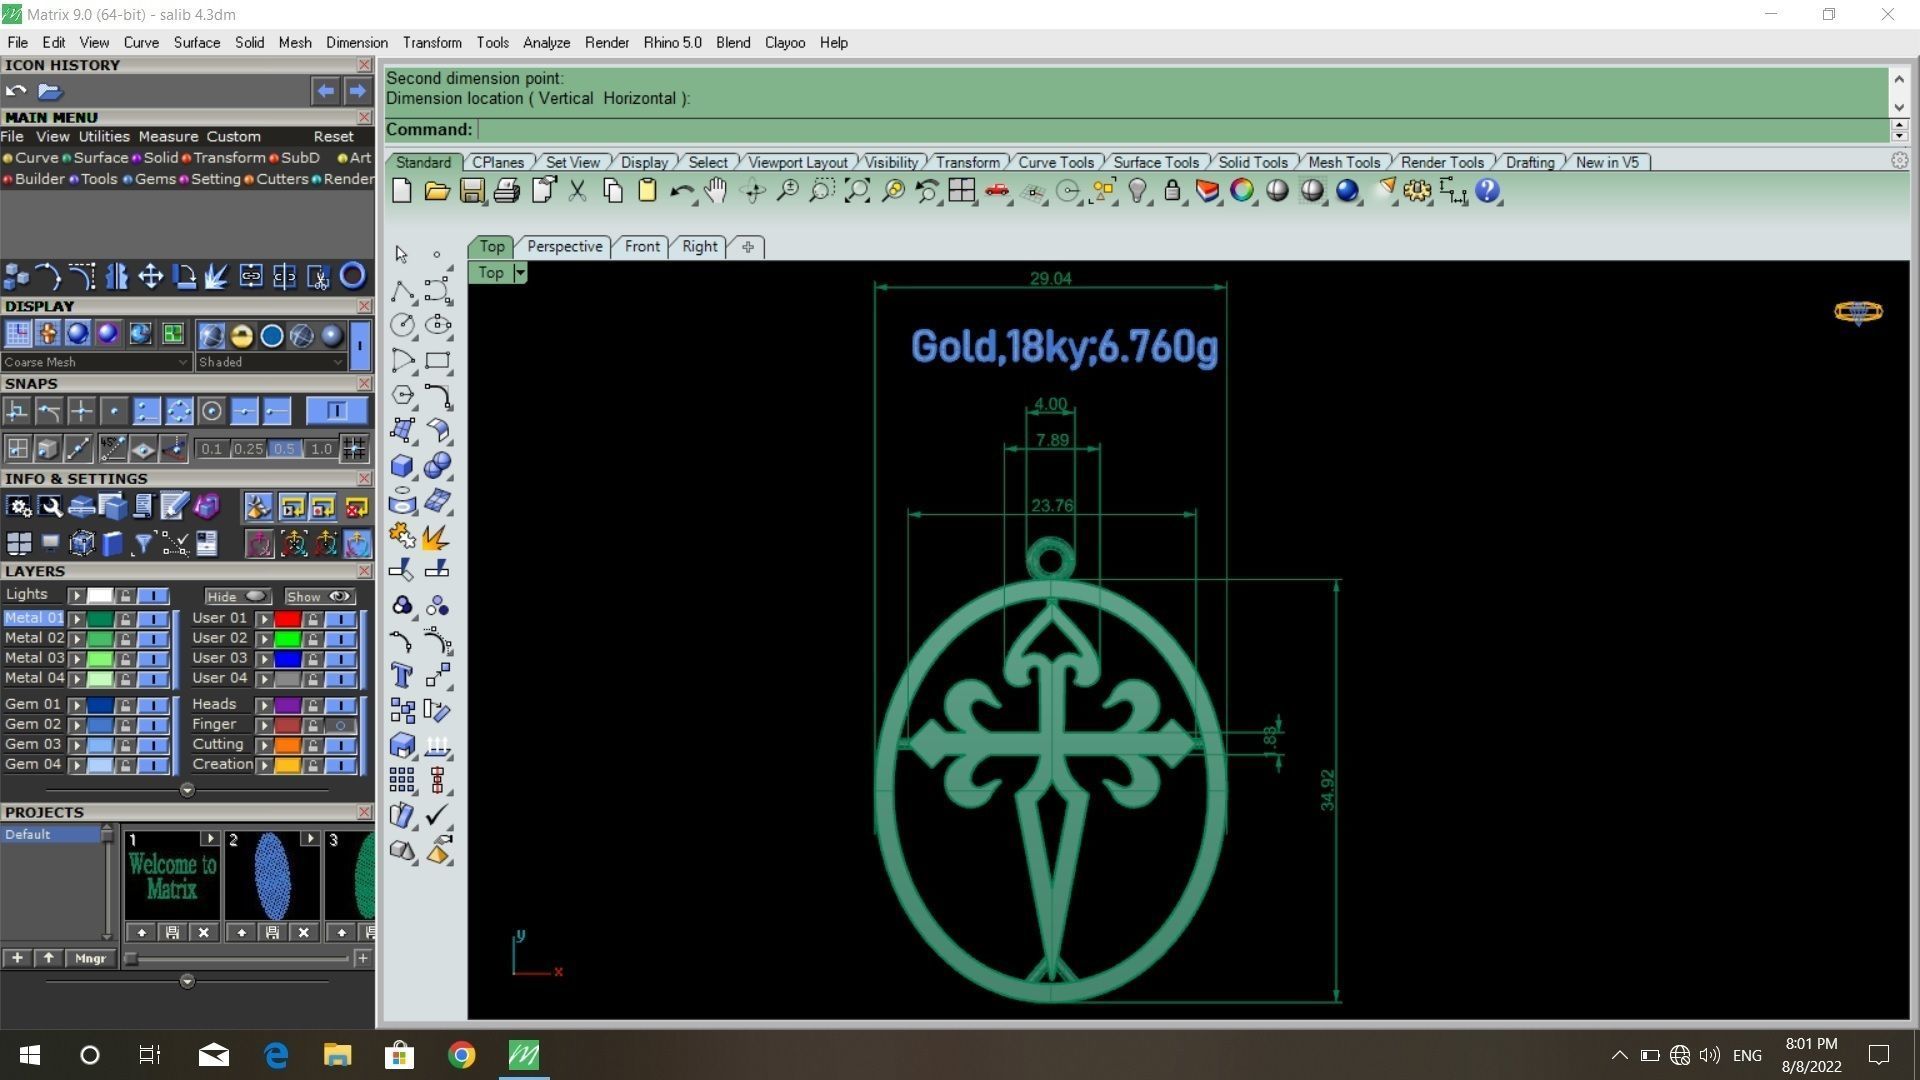1920x1080 pixels.
Task: Expand the project 1 thumbnail arrow
Action: point(210,839)
